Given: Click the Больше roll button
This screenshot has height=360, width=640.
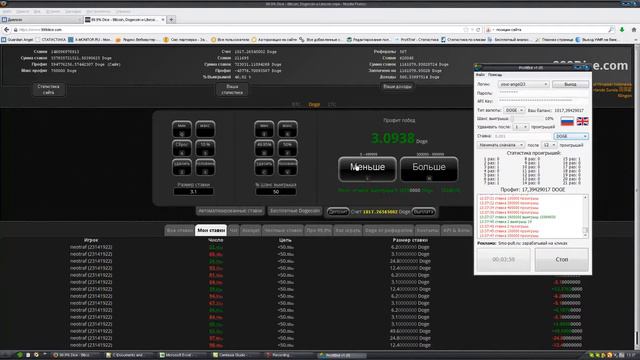Looking at the screenshot, I should (429, 169).
